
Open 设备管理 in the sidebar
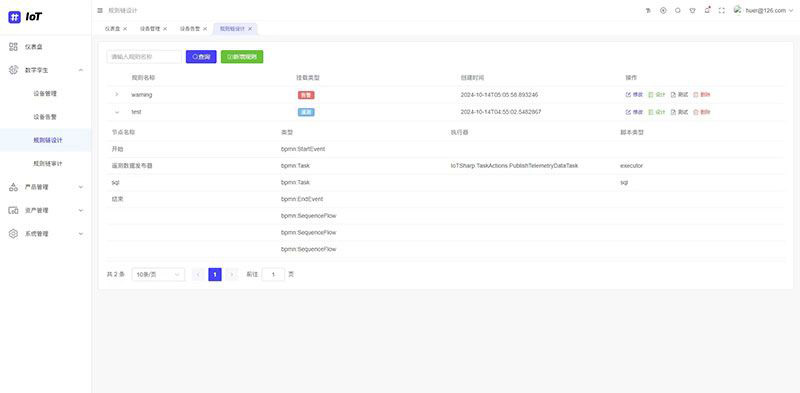click(46, 93)
